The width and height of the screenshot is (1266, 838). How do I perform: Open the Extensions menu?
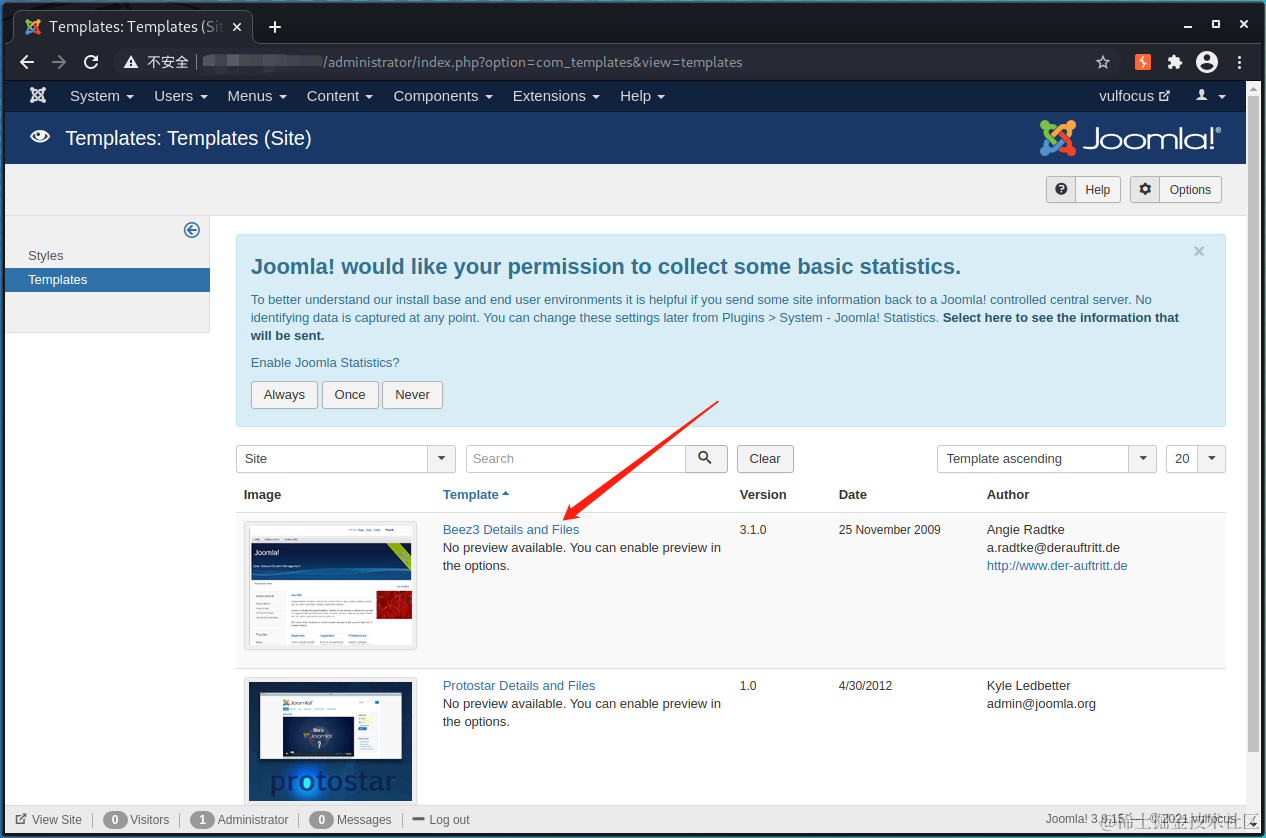coord(556,96)
